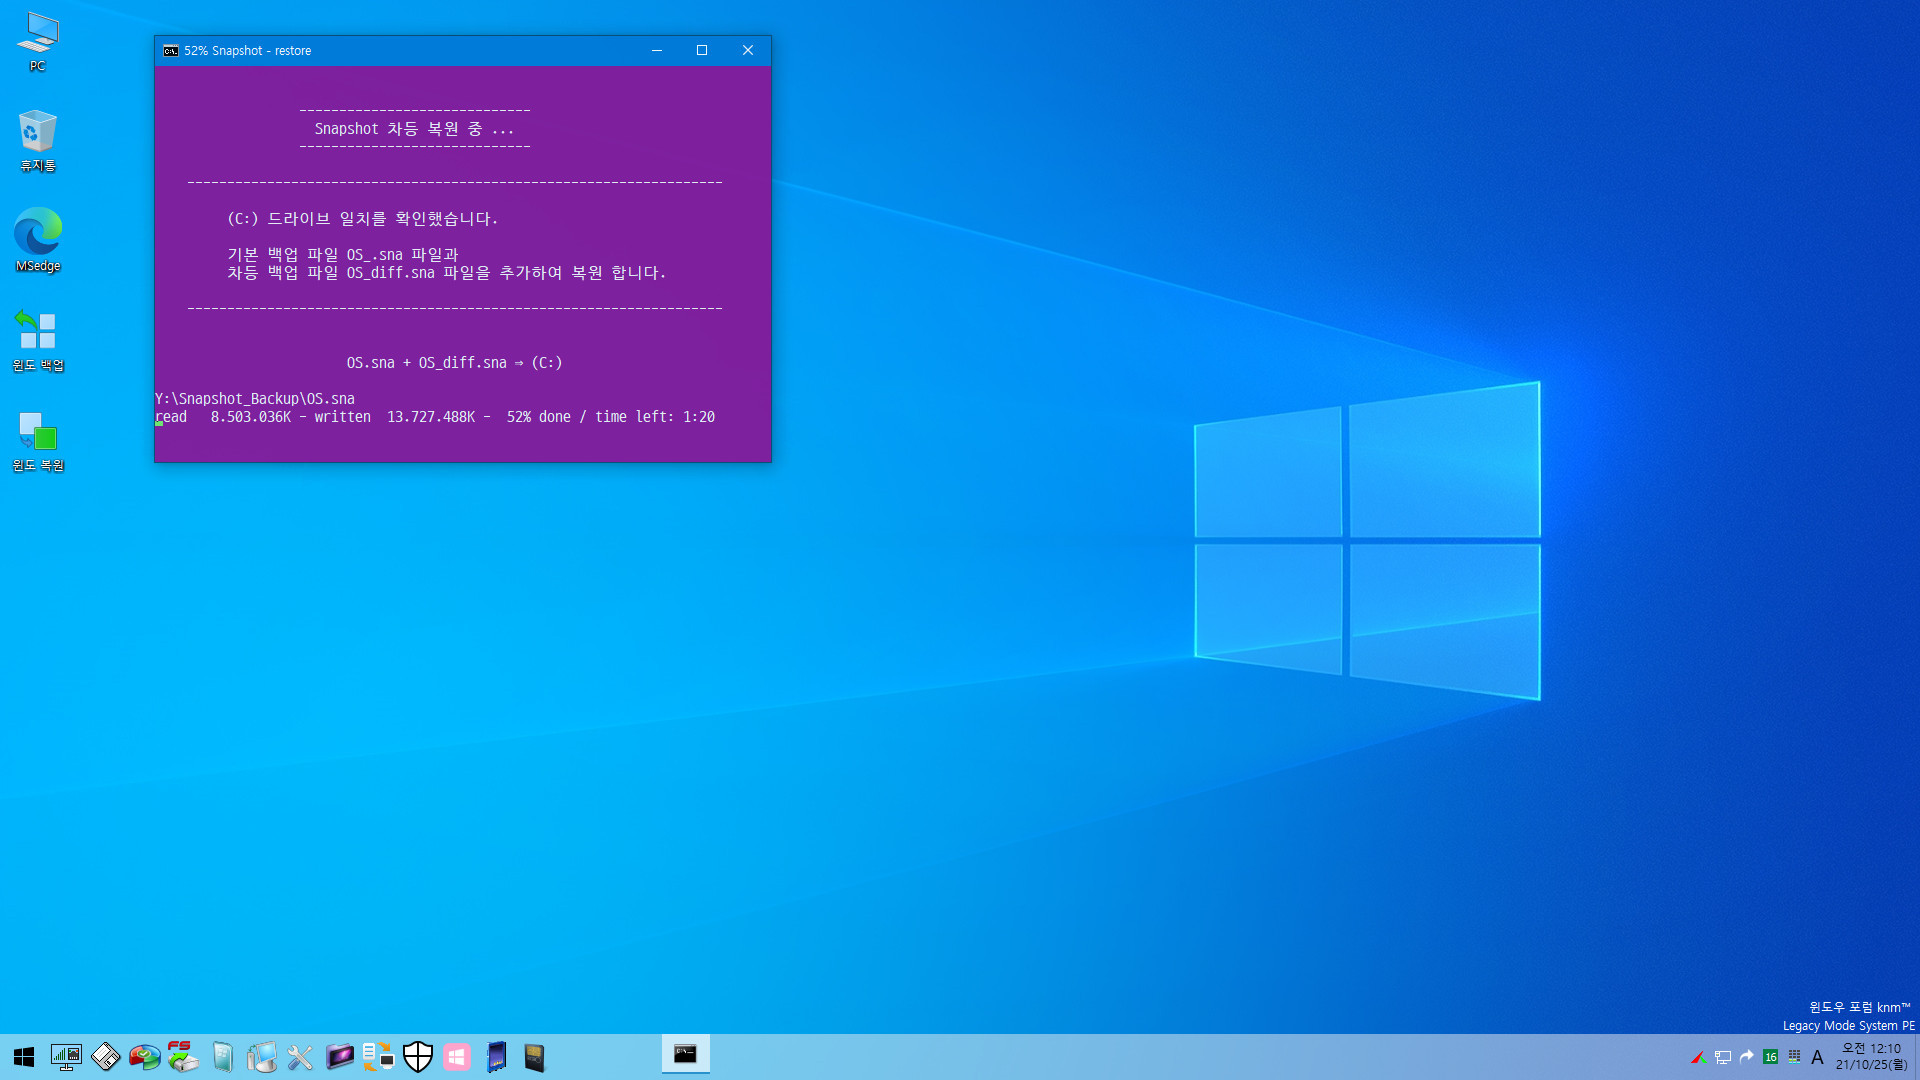Screen dimensions: 1920x1080
Task: Click the 'read 8.503.036K' value
Action: click(x=223, y=416)
